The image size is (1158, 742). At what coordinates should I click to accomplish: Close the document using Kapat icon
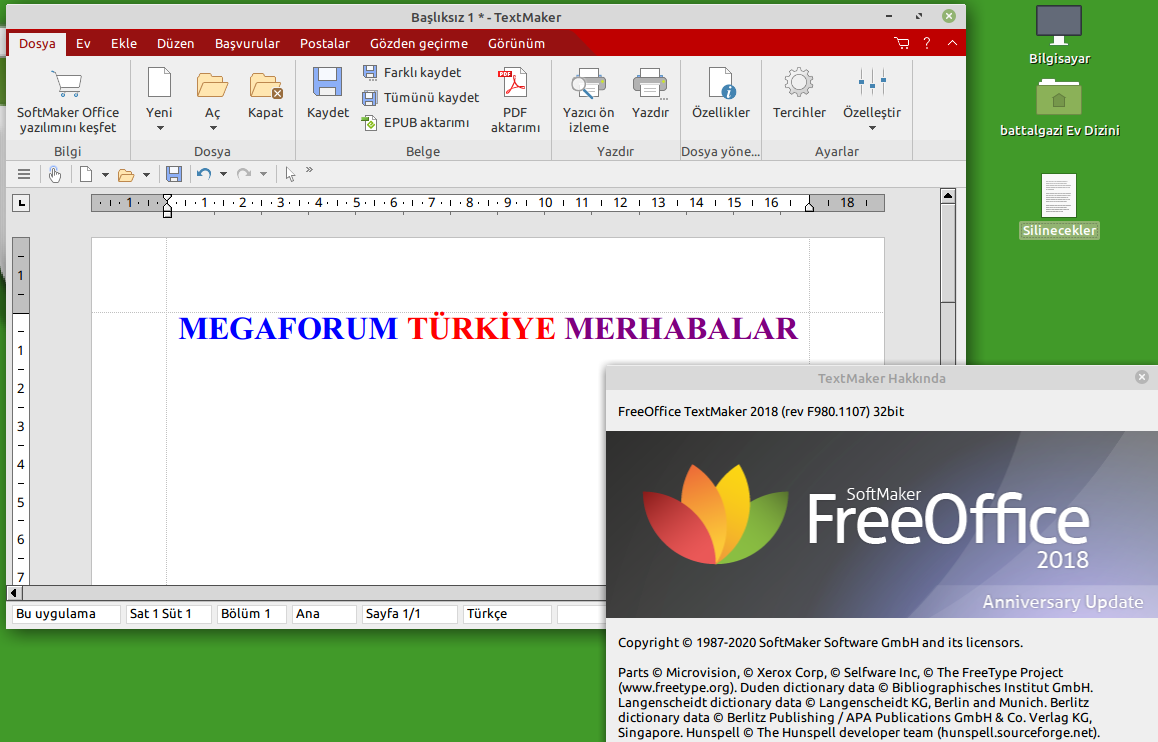click(266, 85)
